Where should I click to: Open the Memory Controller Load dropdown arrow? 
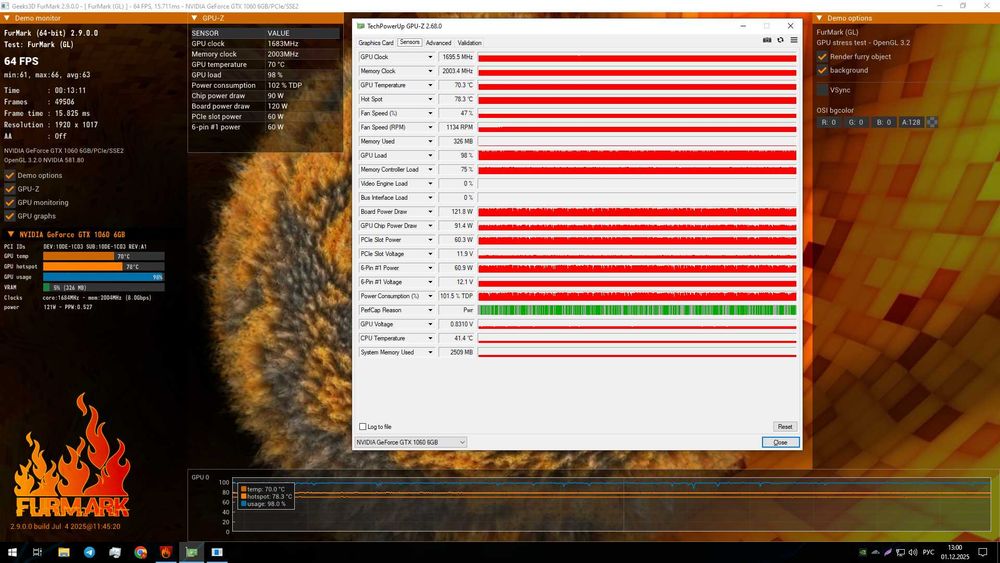coord(430,170)
